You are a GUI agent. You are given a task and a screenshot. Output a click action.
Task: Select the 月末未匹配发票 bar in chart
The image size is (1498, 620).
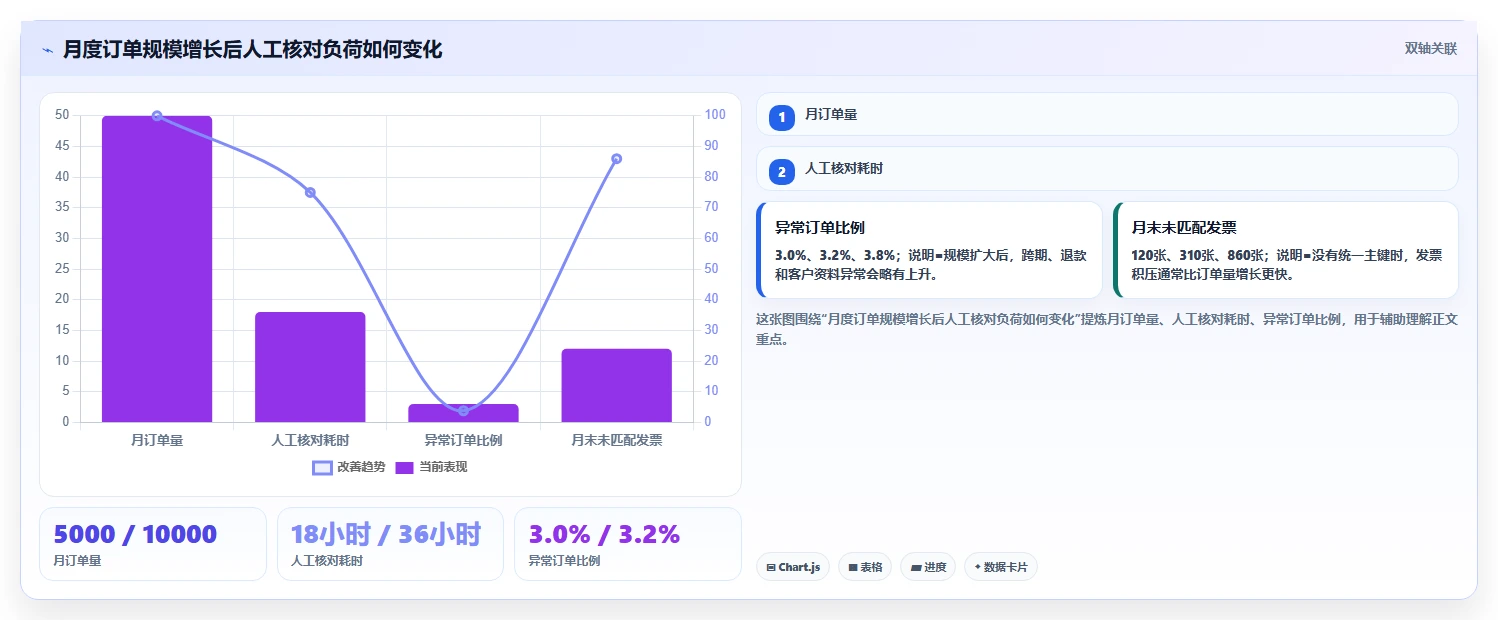[616, 385]
